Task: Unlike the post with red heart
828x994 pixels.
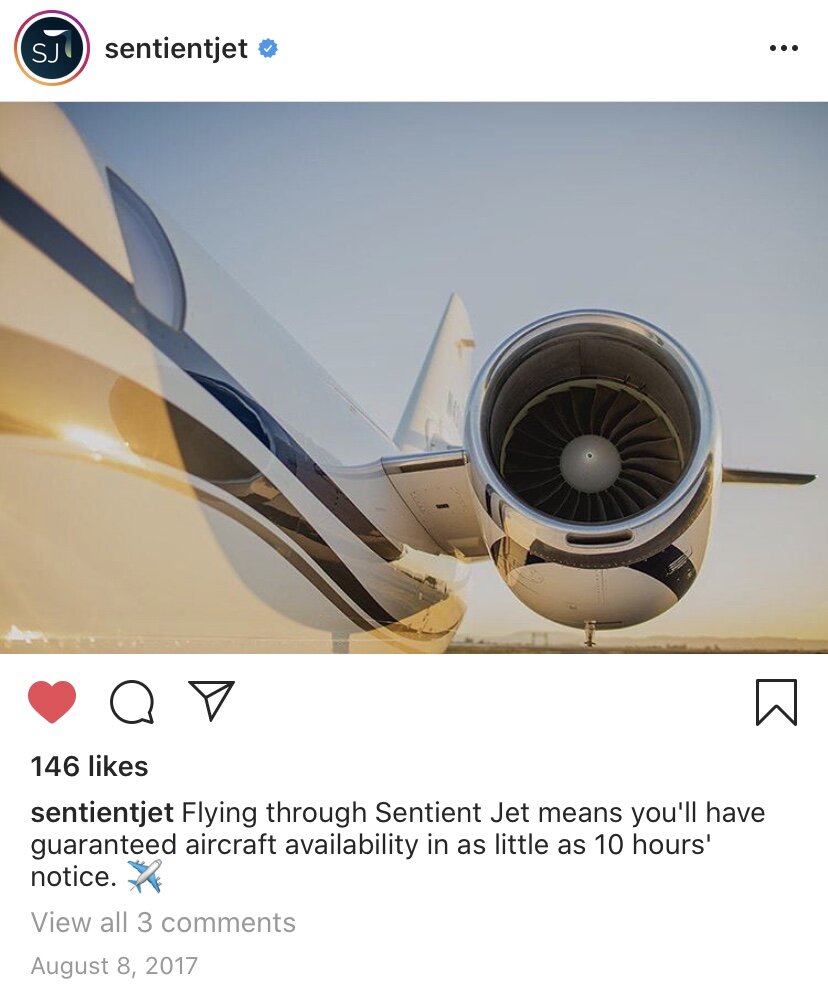Action: point(52,702)
